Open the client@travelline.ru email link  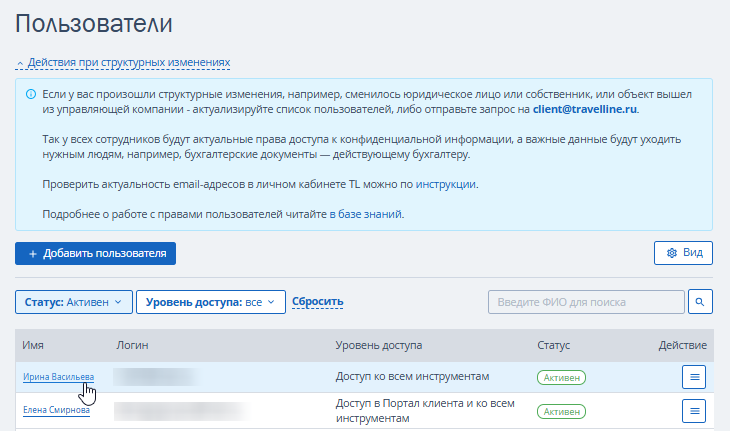click(585, 109)
